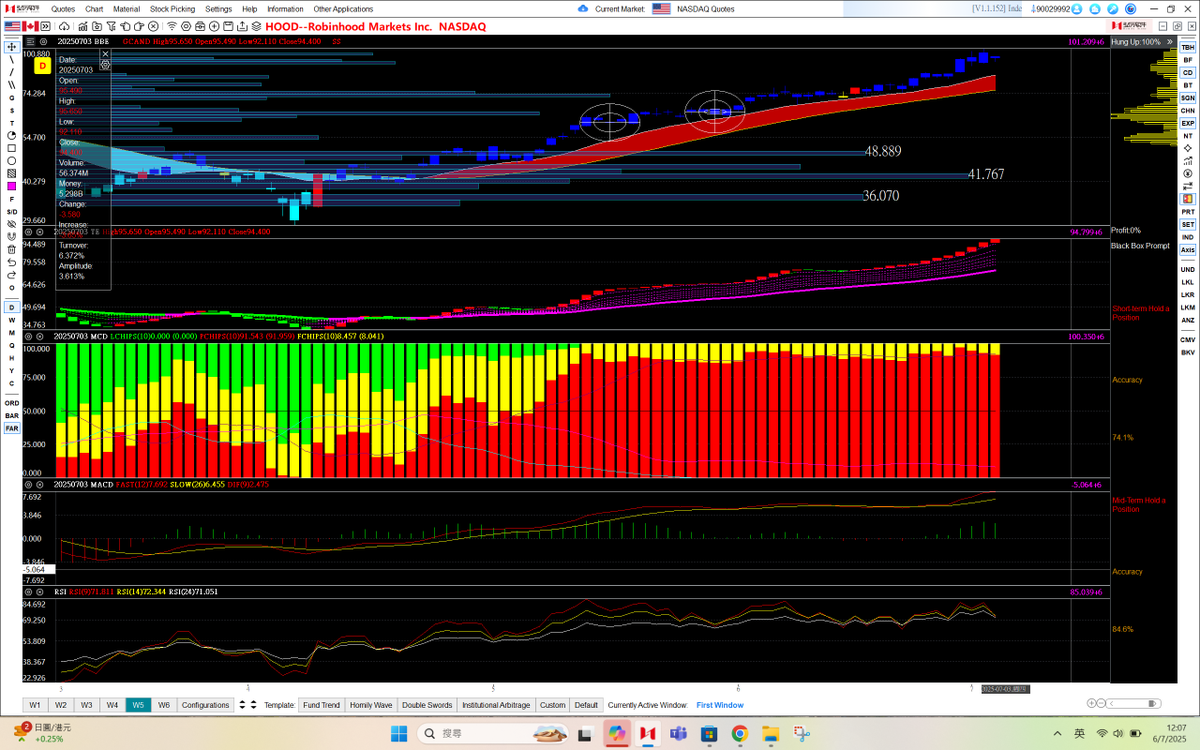Click the Windows Start button

[398, 734]
